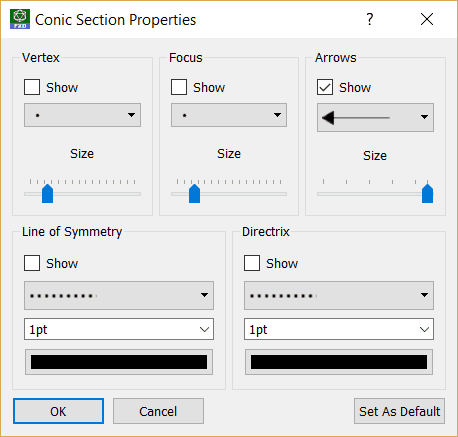Click the FX Draw app icon in title bar

[20, 19]
